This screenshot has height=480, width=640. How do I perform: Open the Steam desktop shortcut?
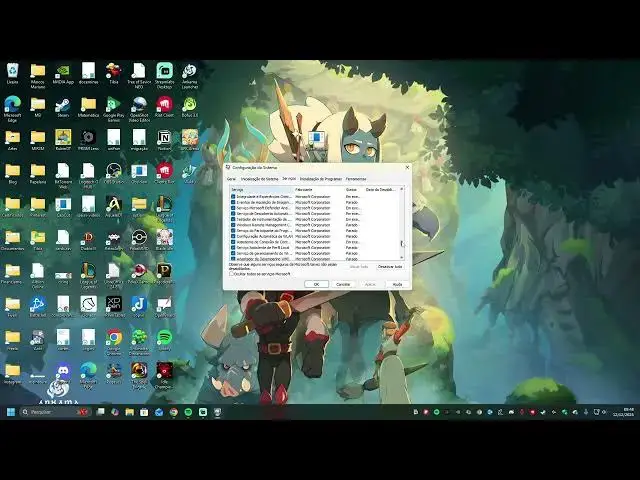point(63,107)
